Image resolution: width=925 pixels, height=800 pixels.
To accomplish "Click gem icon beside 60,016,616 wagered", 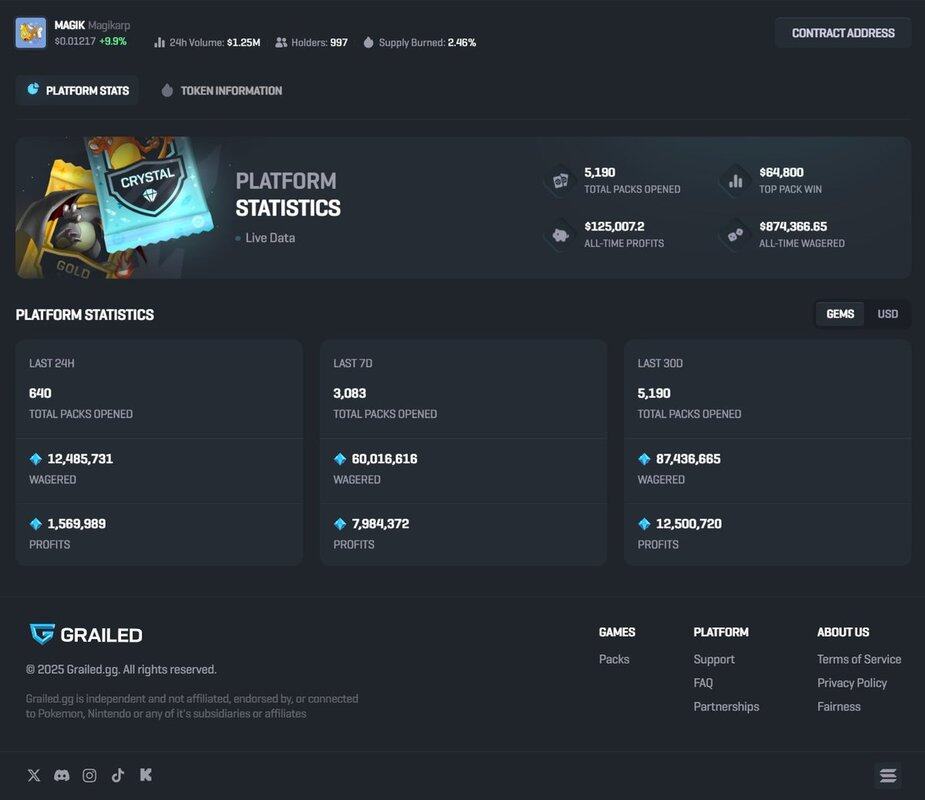I will pyautogui.click(x=340, y=459).
